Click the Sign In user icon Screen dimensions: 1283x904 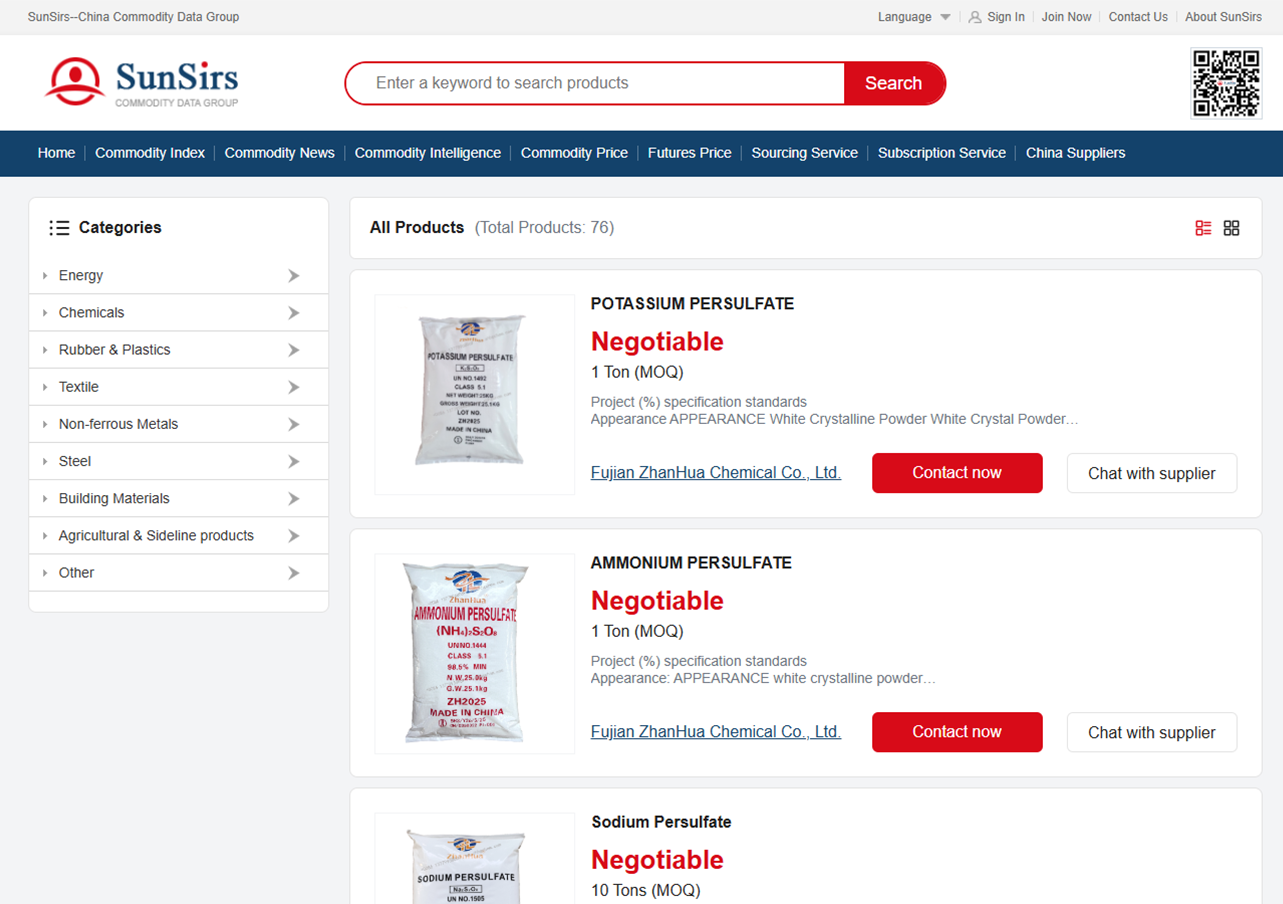coord(975,17)
